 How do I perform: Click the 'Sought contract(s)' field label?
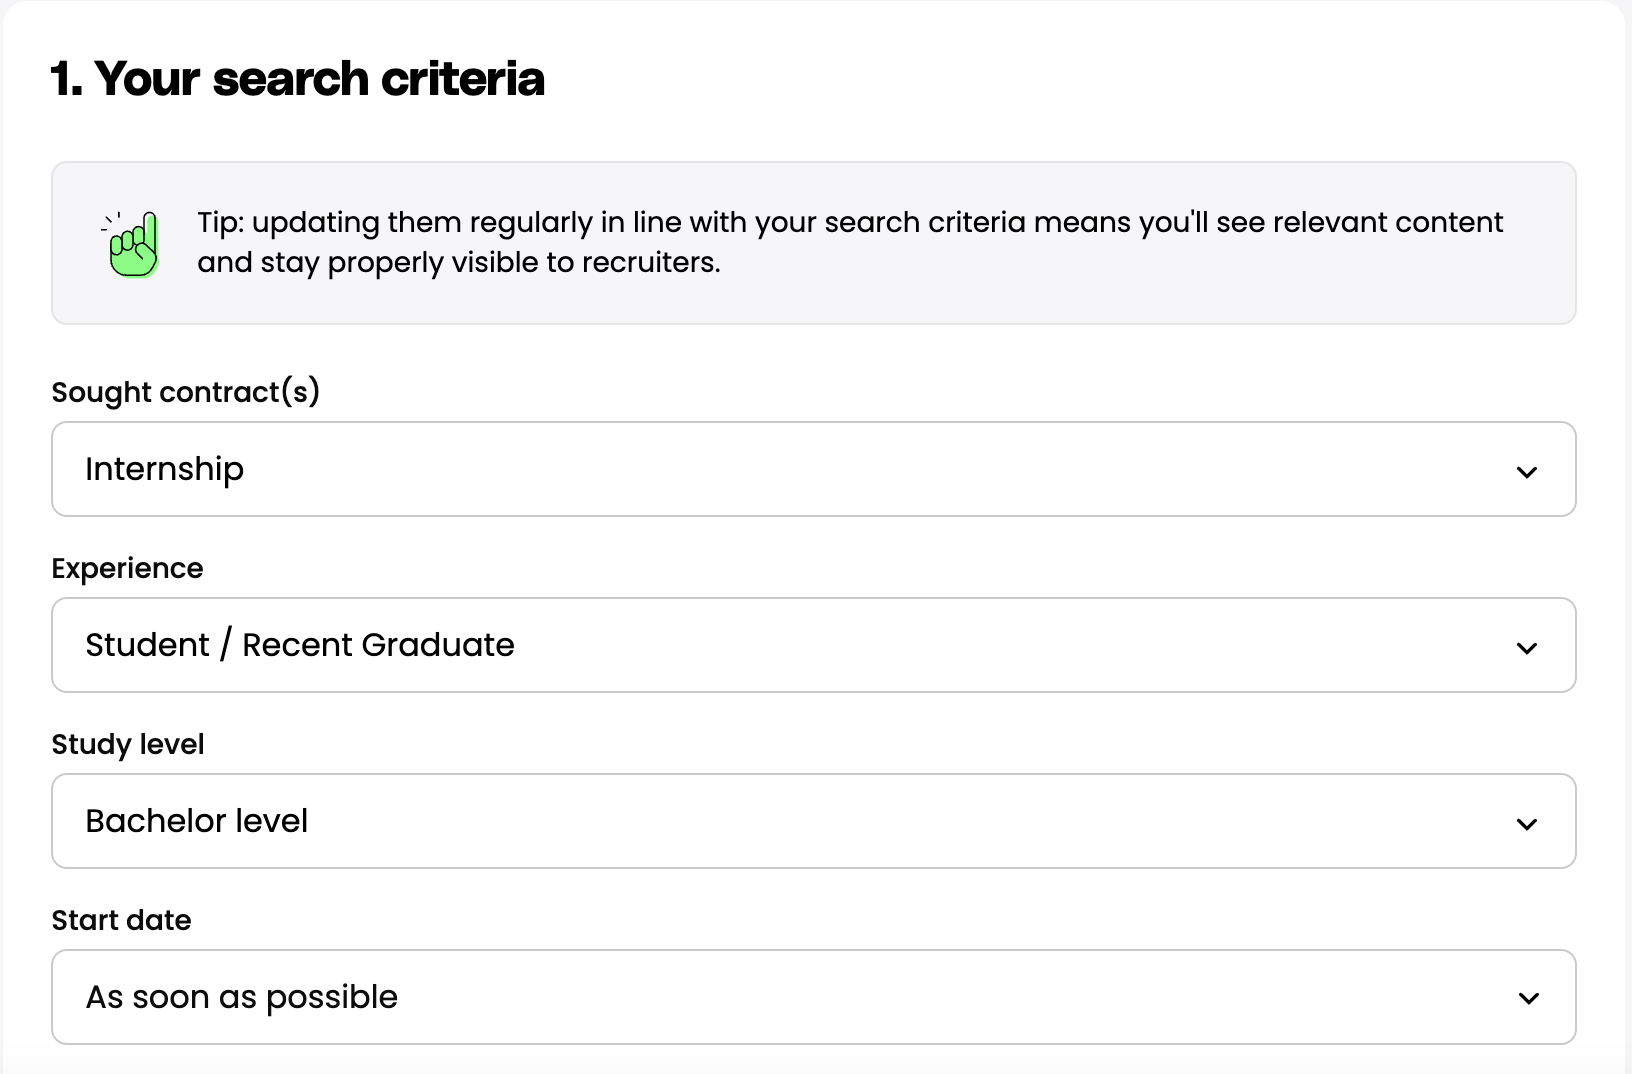[x=185, y=391]
